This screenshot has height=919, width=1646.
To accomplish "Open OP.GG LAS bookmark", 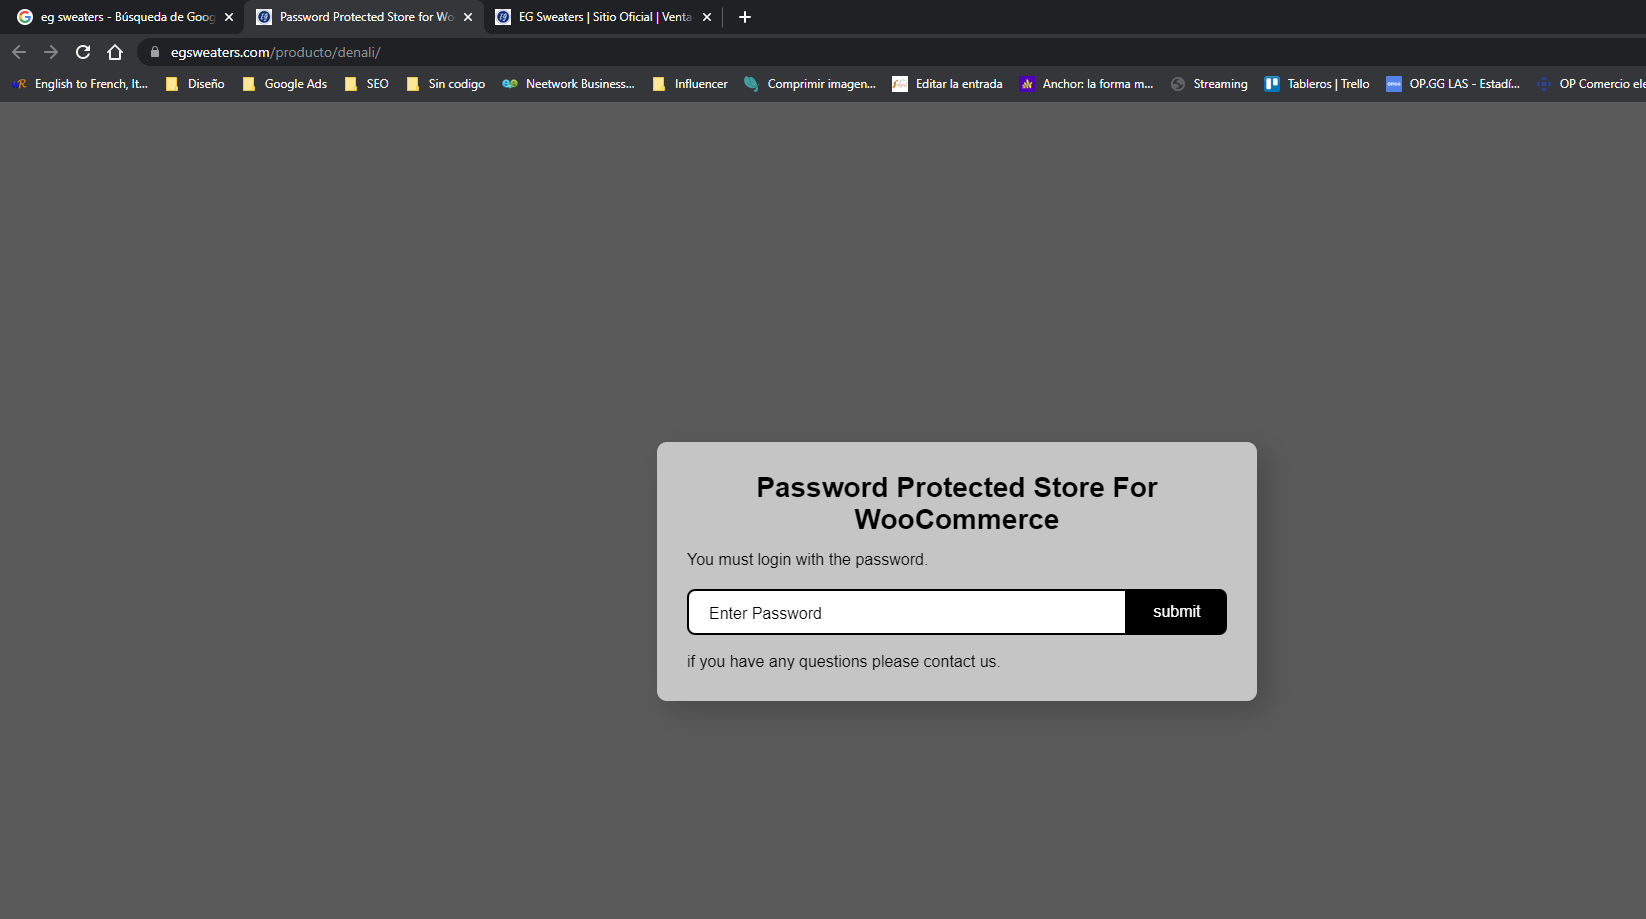I will tap(1453, 84).
